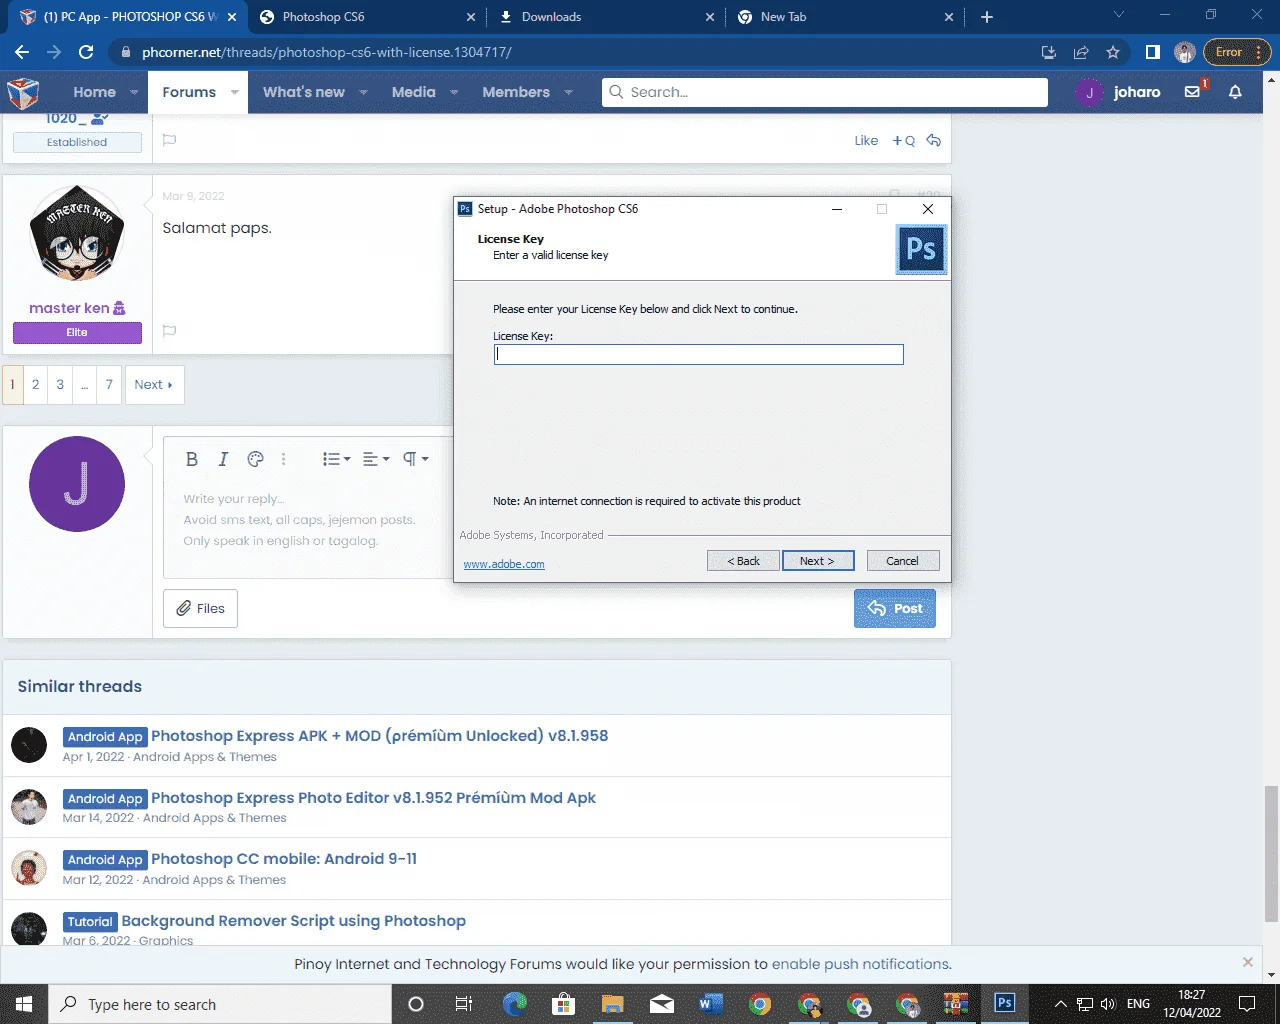Open a new browser tab with the plus button
This screenshot has height=1024, width=1280.
pyautogui.click(x=987, y=17)
